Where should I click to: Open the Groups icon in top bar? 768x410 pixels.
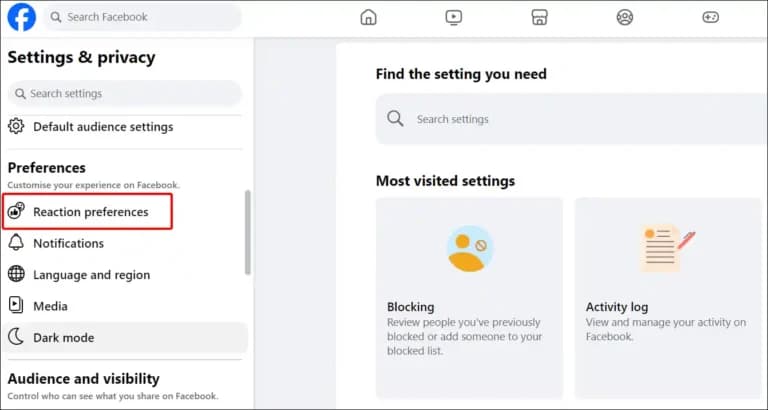pyautogui.click(x=624, y=17)
